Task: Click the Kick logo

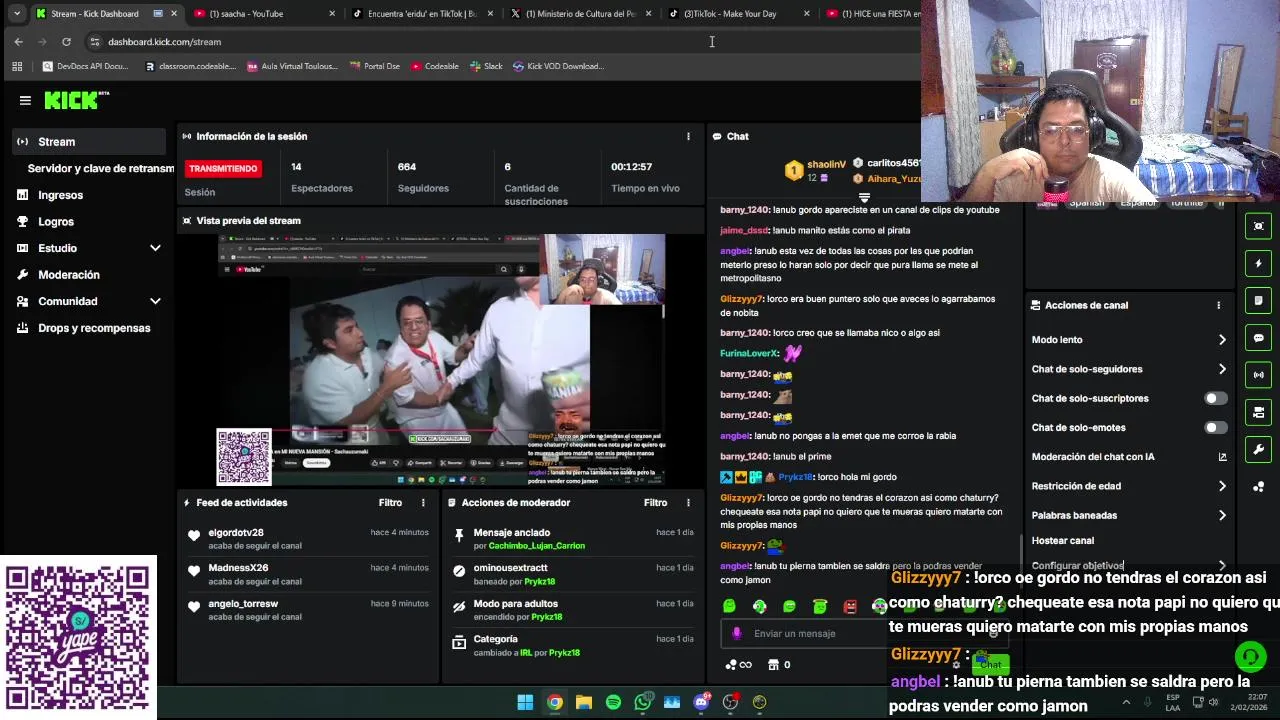Action: coord(76,100)
